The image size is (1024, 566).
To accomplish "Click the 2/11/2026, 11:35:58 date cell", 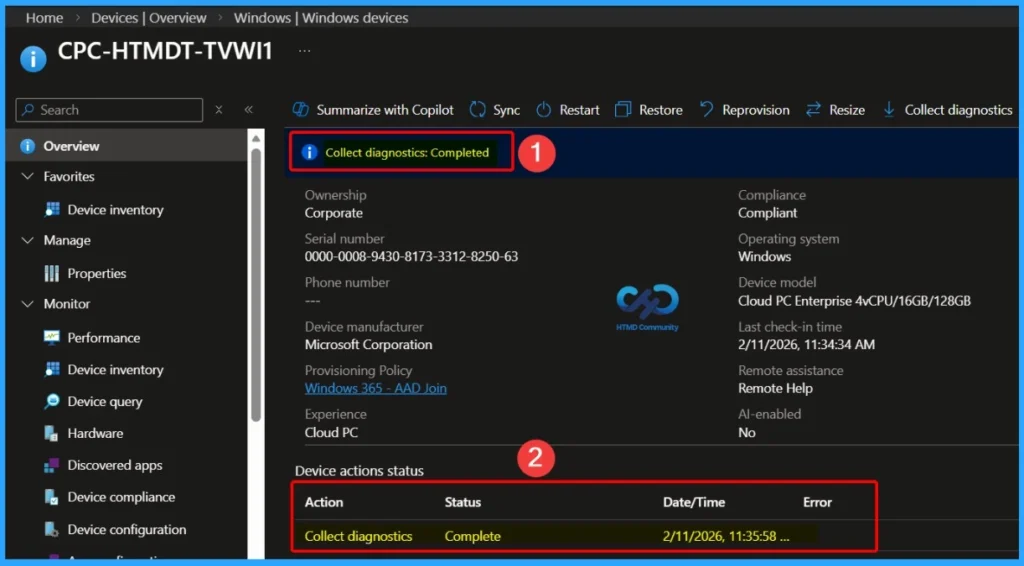I will pyautogui.click(x=726, y=536).
